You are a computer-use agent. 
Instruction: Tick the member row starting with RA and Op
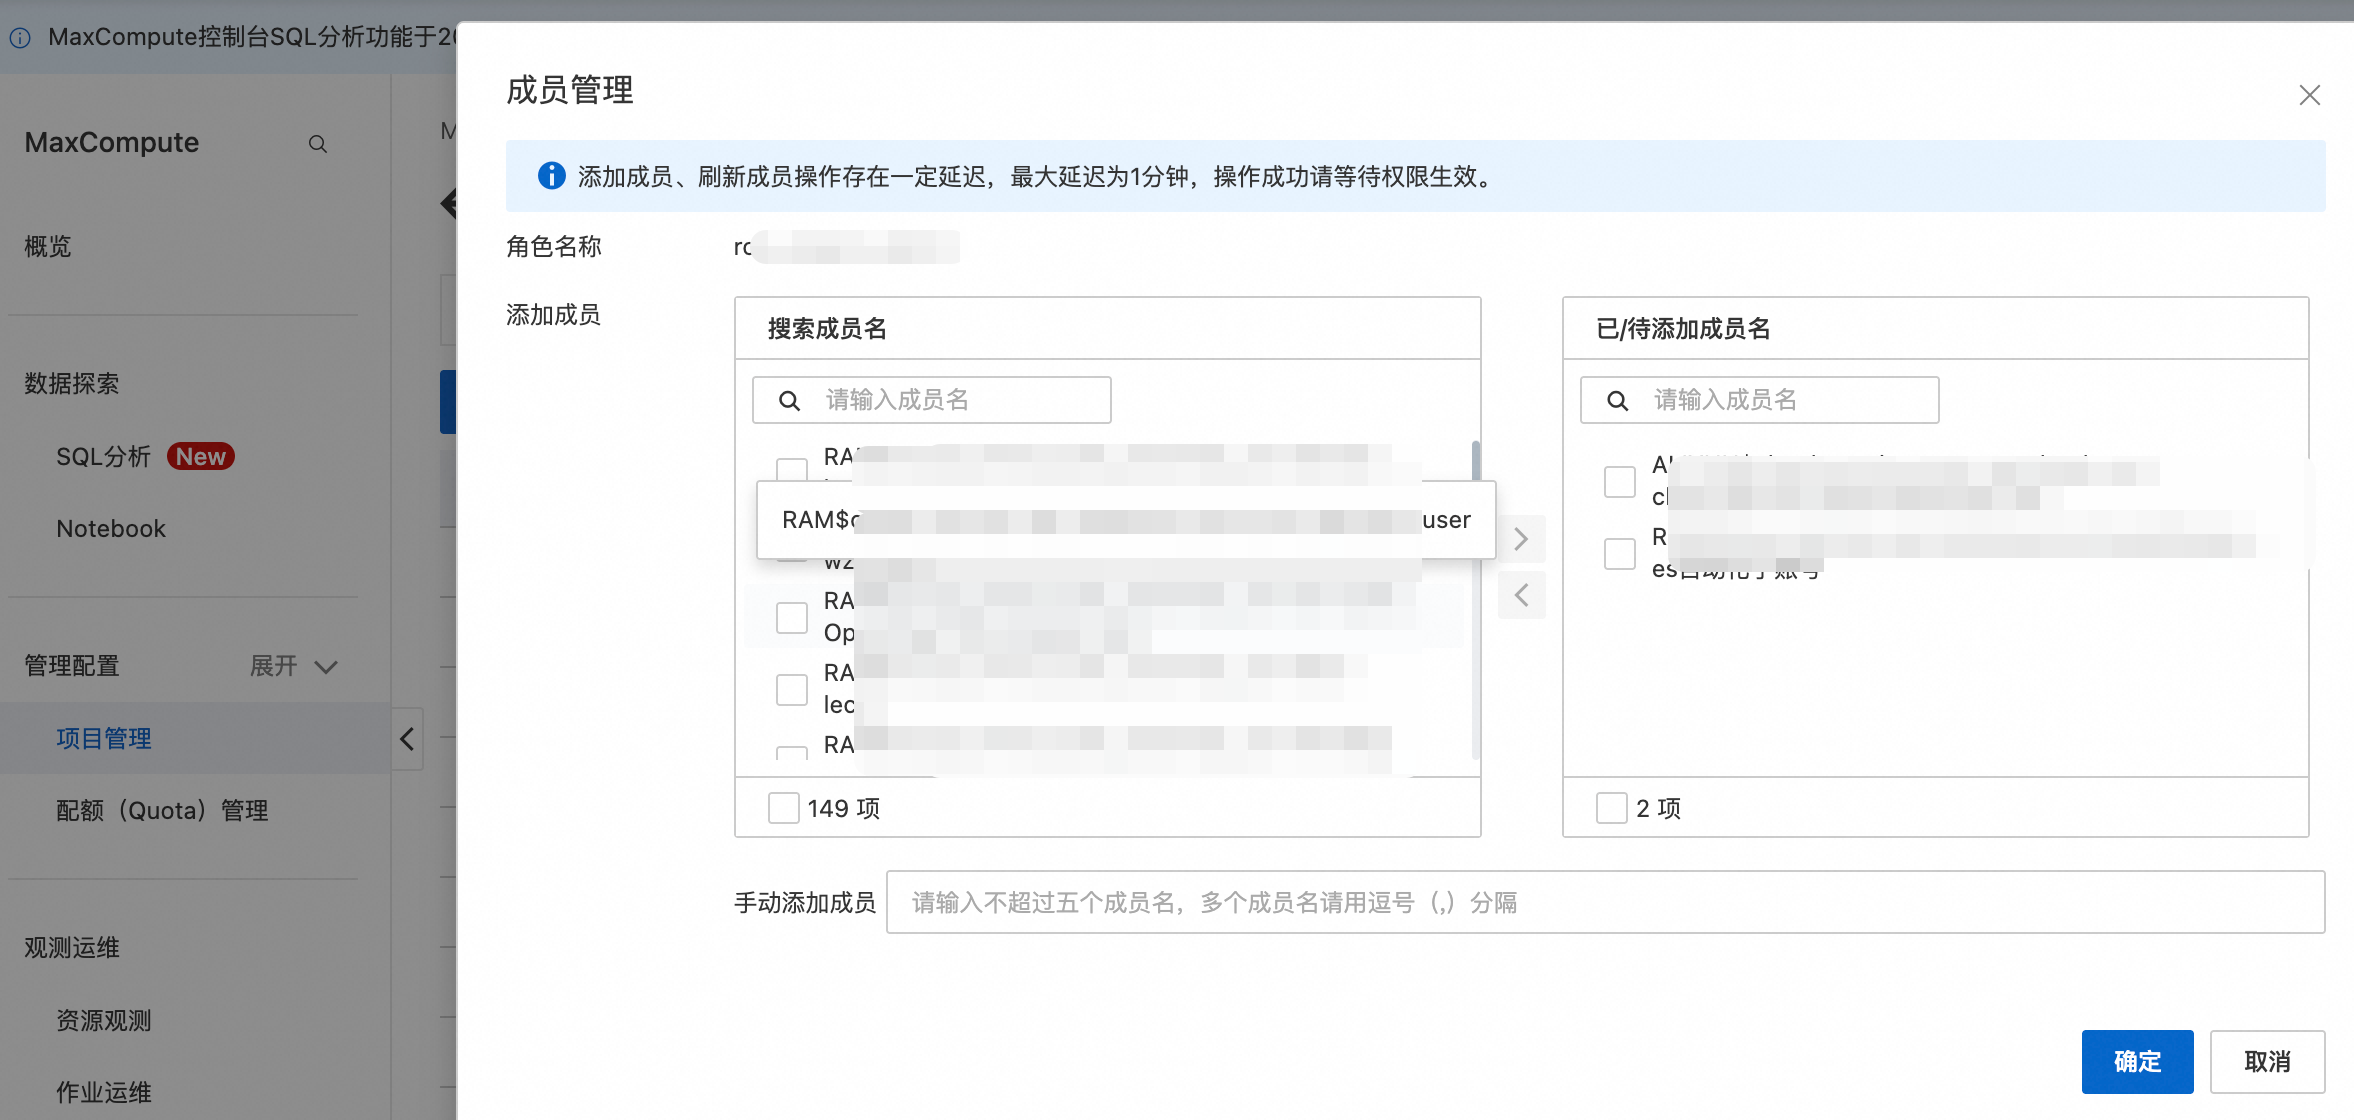click(x=792, y=617)
